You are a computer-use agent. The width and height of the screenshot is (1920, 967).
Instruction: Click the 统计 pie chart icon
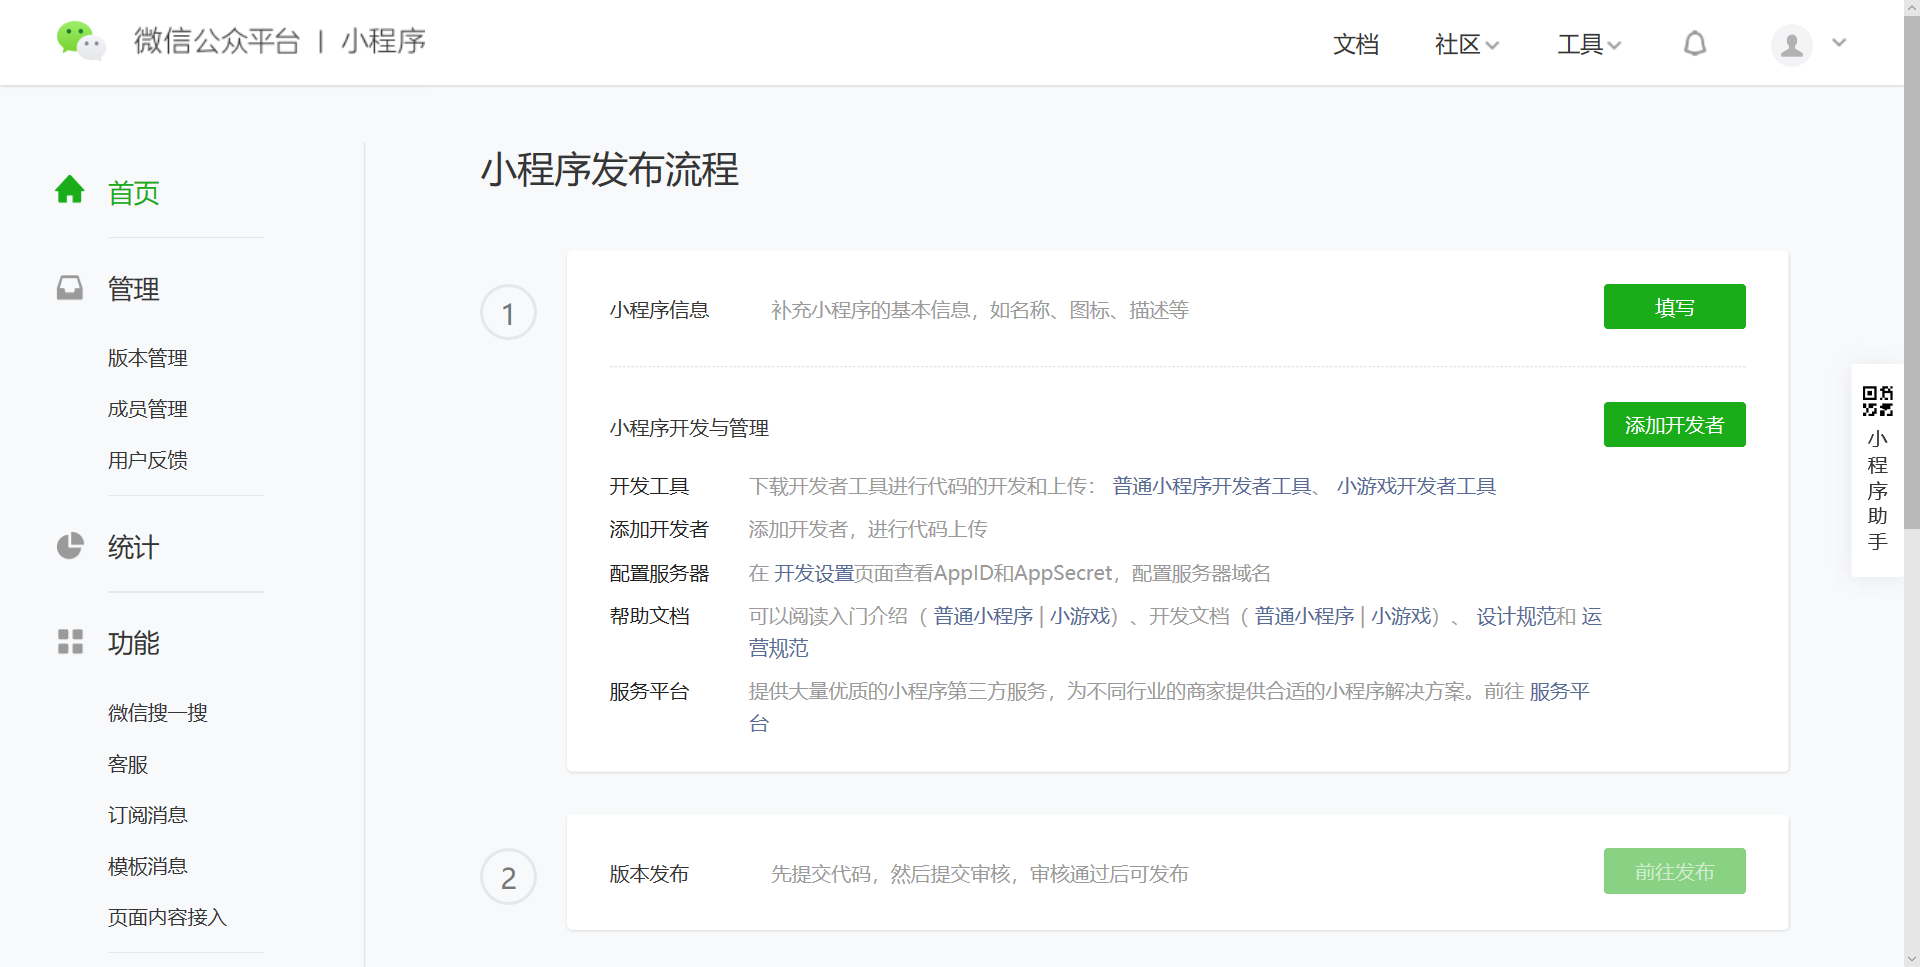pos(70,546)
